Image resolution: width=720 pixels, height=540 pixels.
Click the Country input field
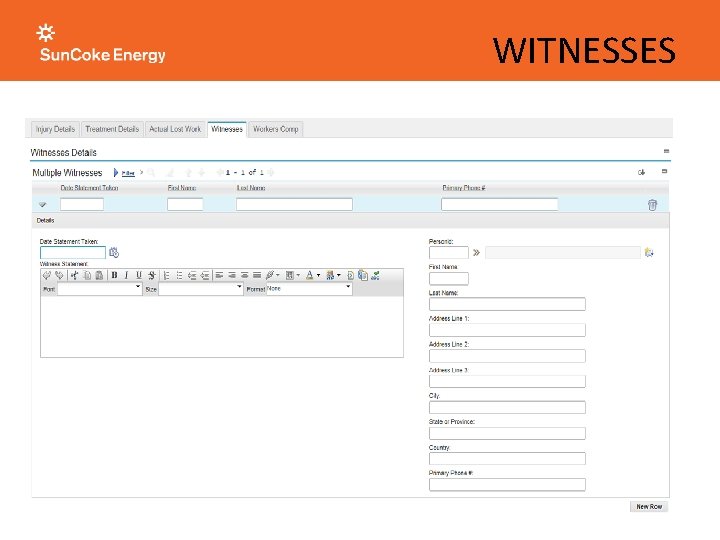(x=507, y=458)
